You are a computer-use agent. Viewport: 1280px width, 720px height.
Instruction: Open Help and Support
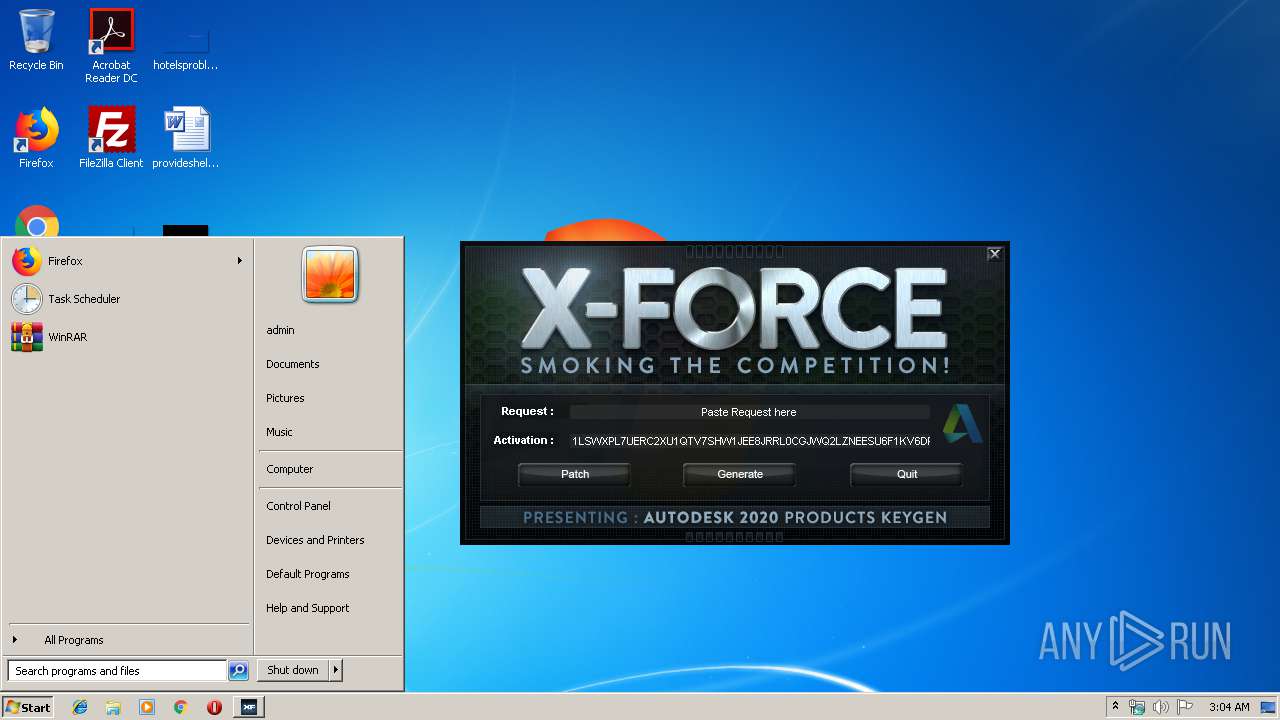307,608
